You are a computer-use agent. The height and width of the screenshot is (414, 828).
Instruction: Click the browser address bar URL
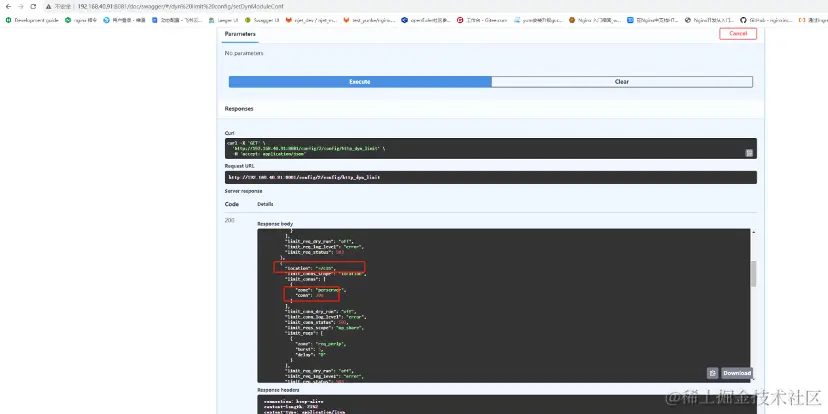click(x=180, y=6)
